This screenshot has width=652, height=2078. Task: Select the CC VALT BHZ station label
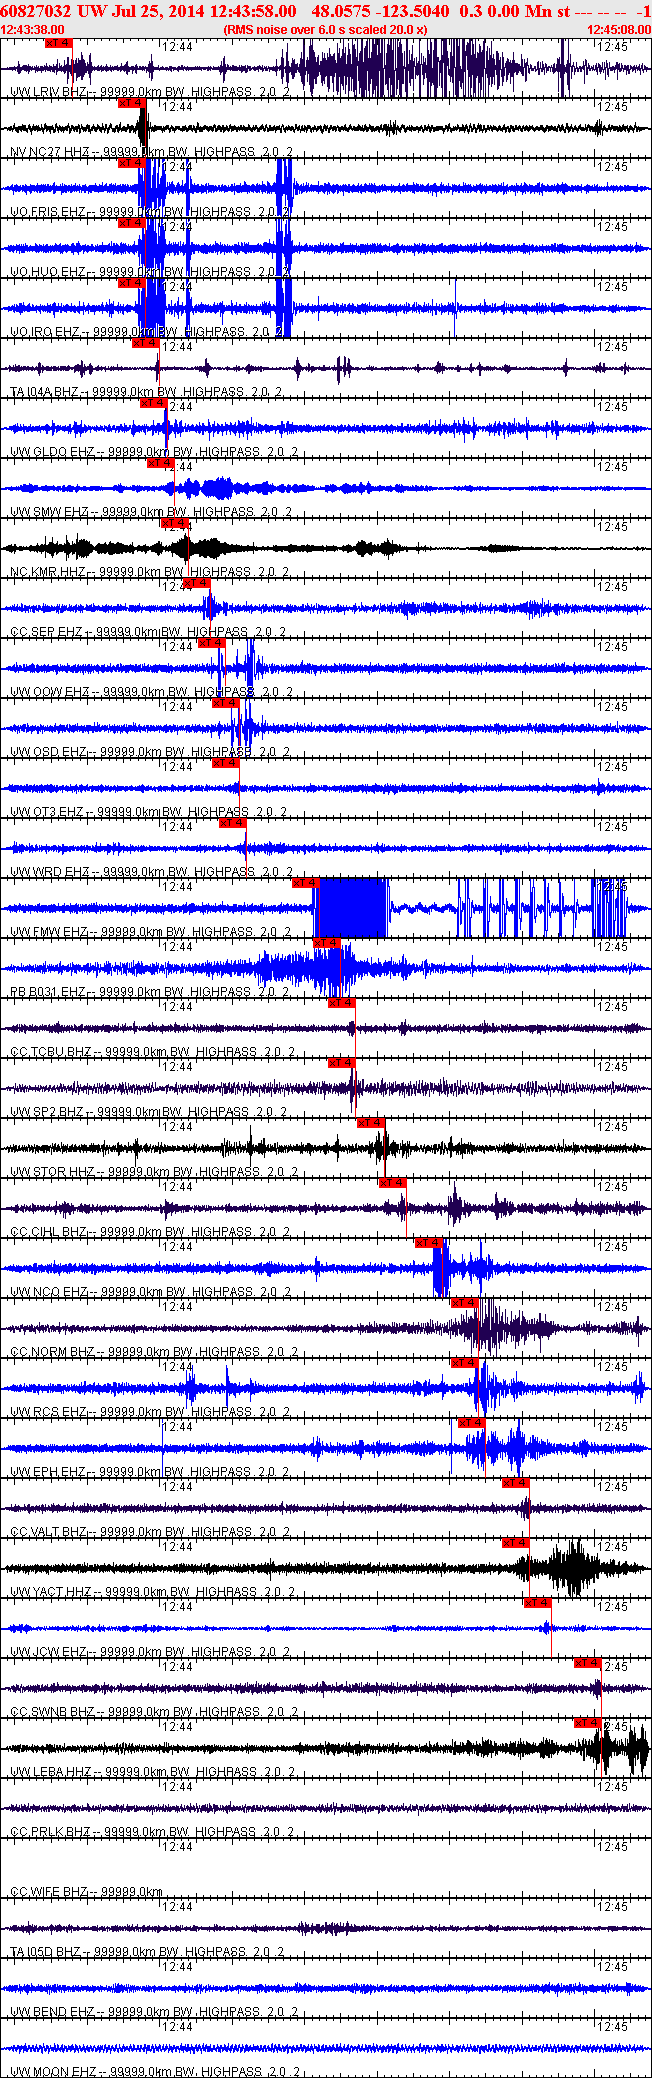[49, 1532]
